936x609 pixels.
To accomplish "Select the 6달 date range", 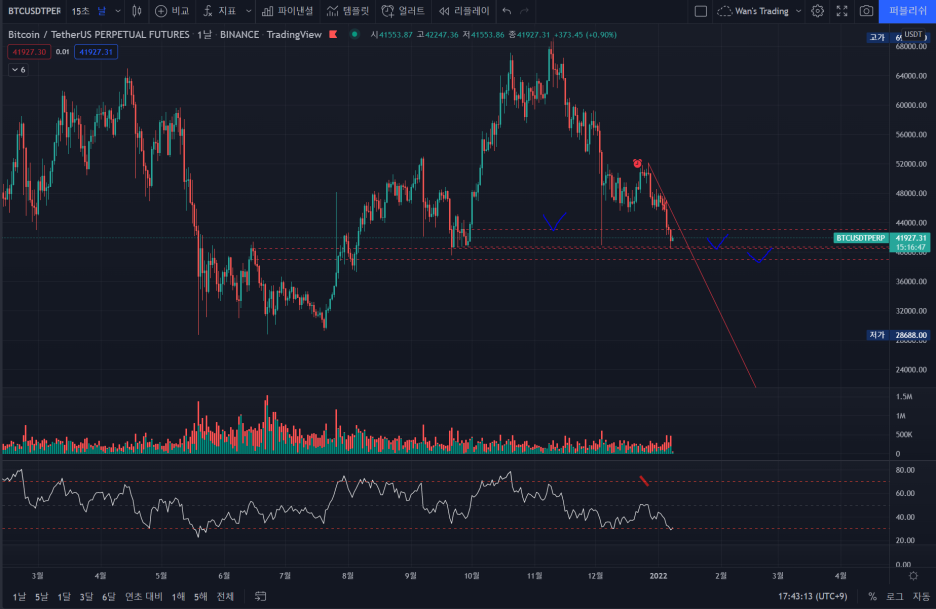I will [x=109, y=596].
